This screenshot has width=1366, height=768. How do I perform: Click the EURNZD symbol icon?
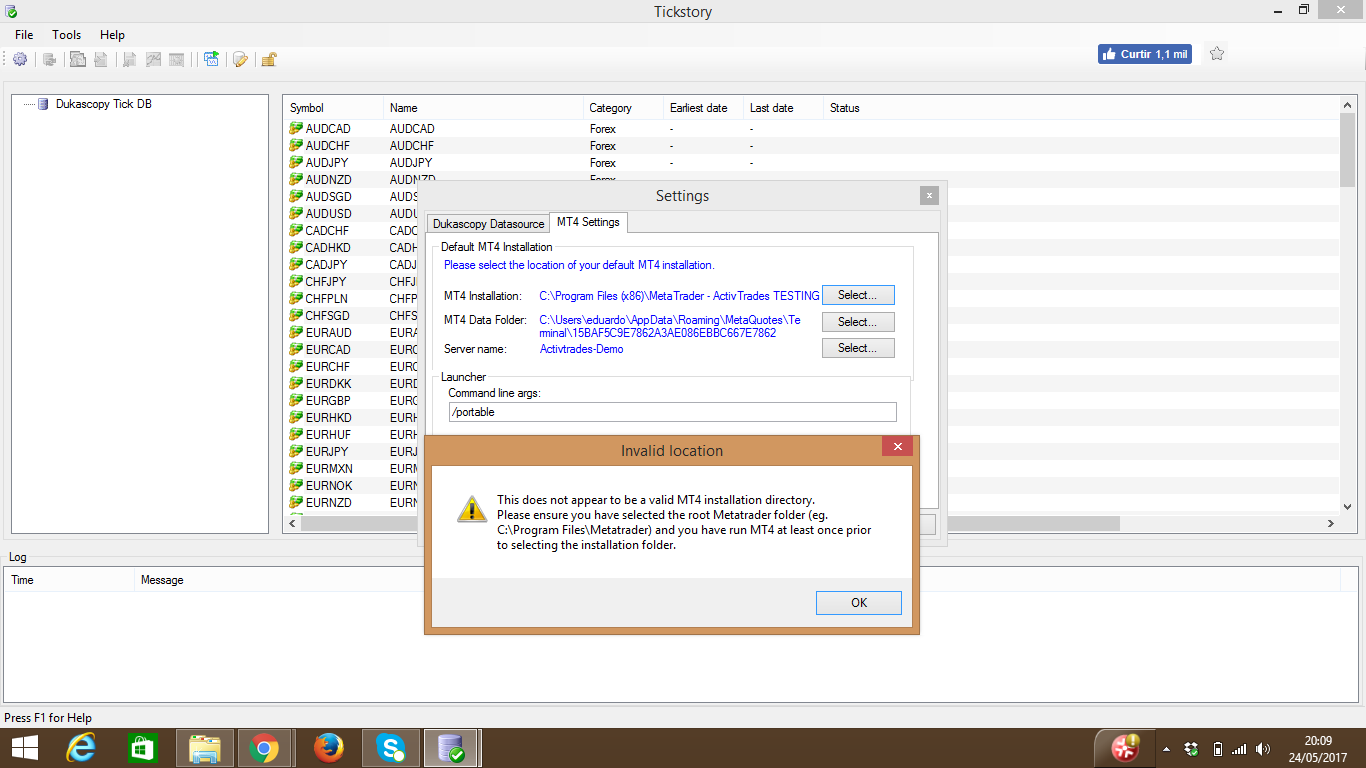point(296,502)
